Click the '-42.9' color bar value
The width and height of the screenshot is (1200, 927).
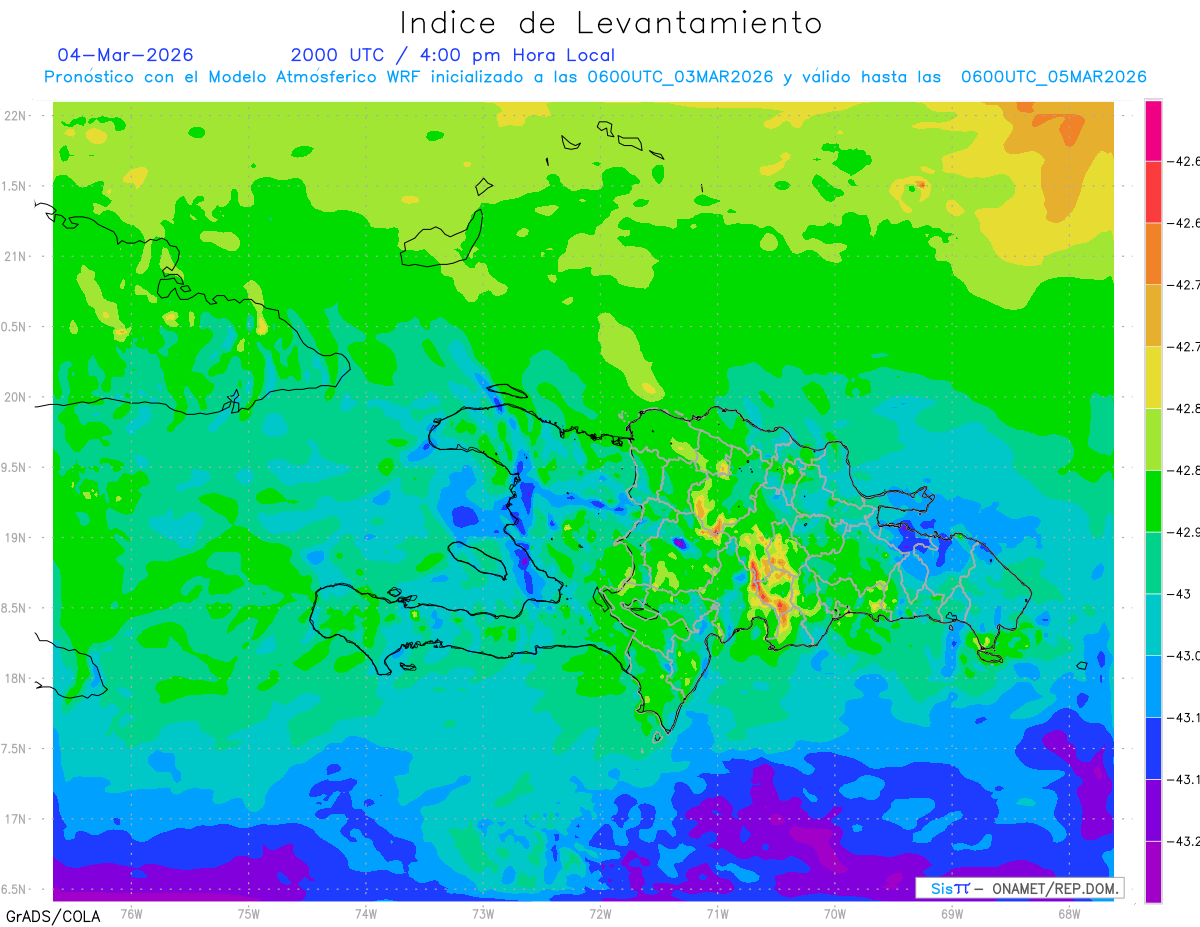pos(1185,532)
